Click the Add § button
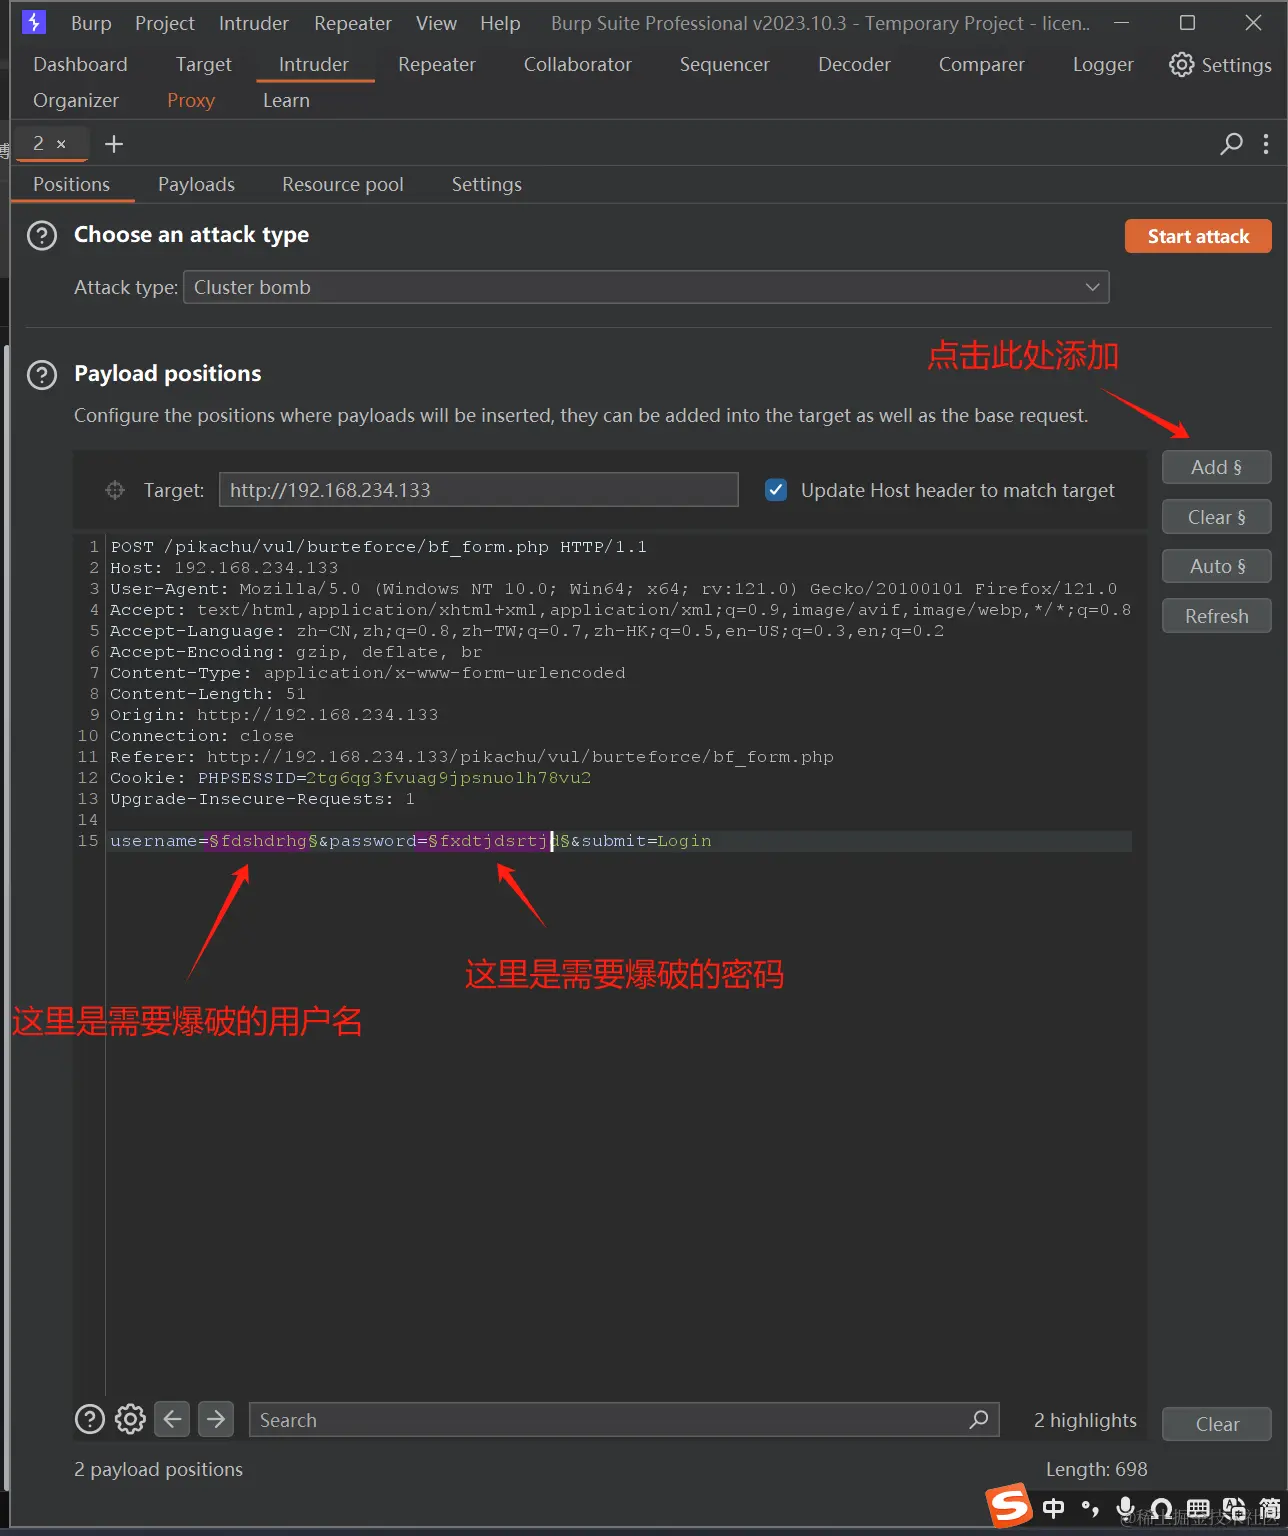Viewport: 1288px width, 1536px height. pos(1216,467)
